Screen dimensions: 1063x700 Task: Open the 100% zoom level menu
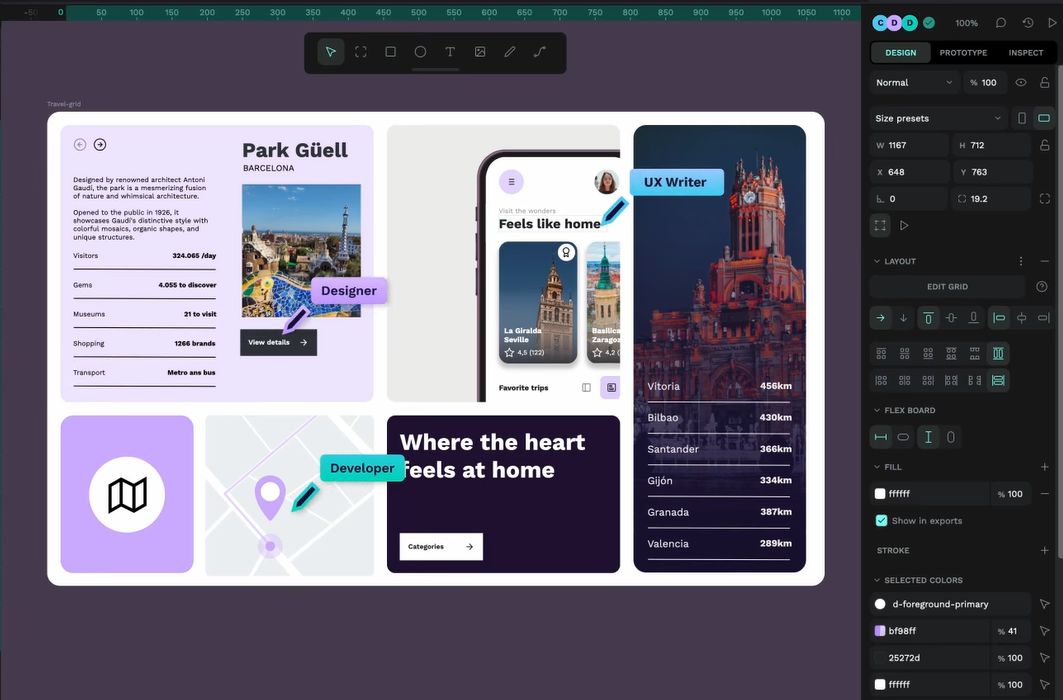pyautogui.click(x=966, y=23)
